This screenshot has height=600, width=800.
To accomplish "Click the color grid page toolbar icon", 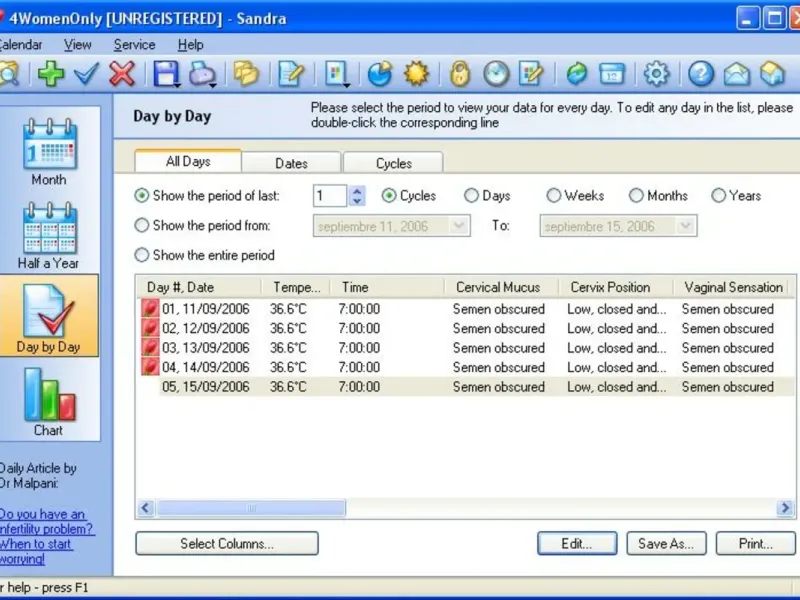I will click(x=335, y=74).
